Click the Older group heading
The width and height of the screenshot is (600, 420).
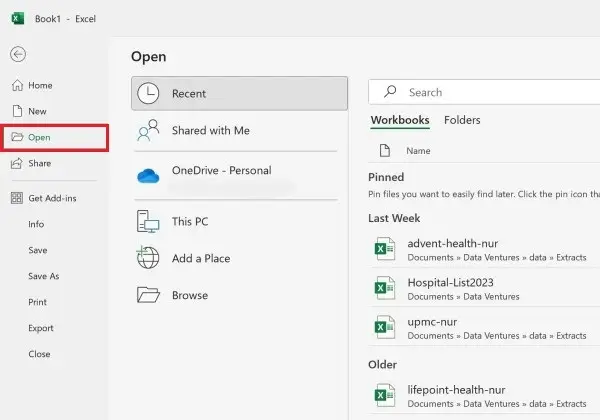coord(382,365)
